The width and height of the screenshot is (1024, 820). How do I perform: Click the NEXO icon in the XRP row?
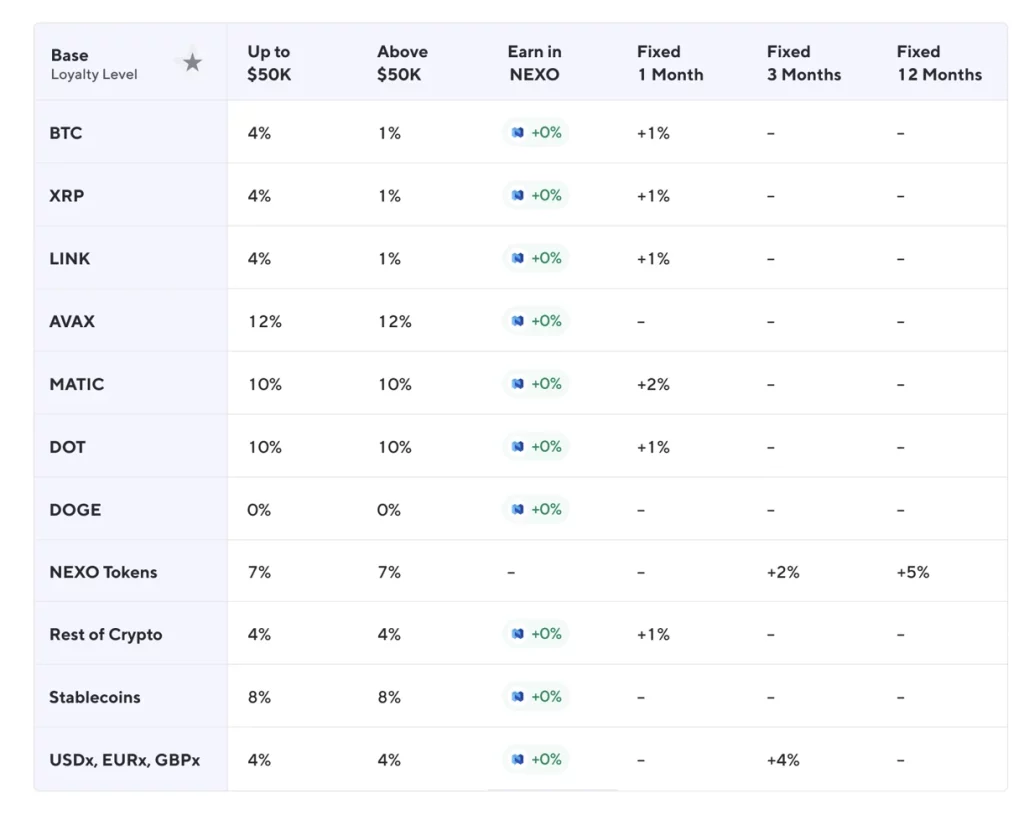[x=518, y=196]
